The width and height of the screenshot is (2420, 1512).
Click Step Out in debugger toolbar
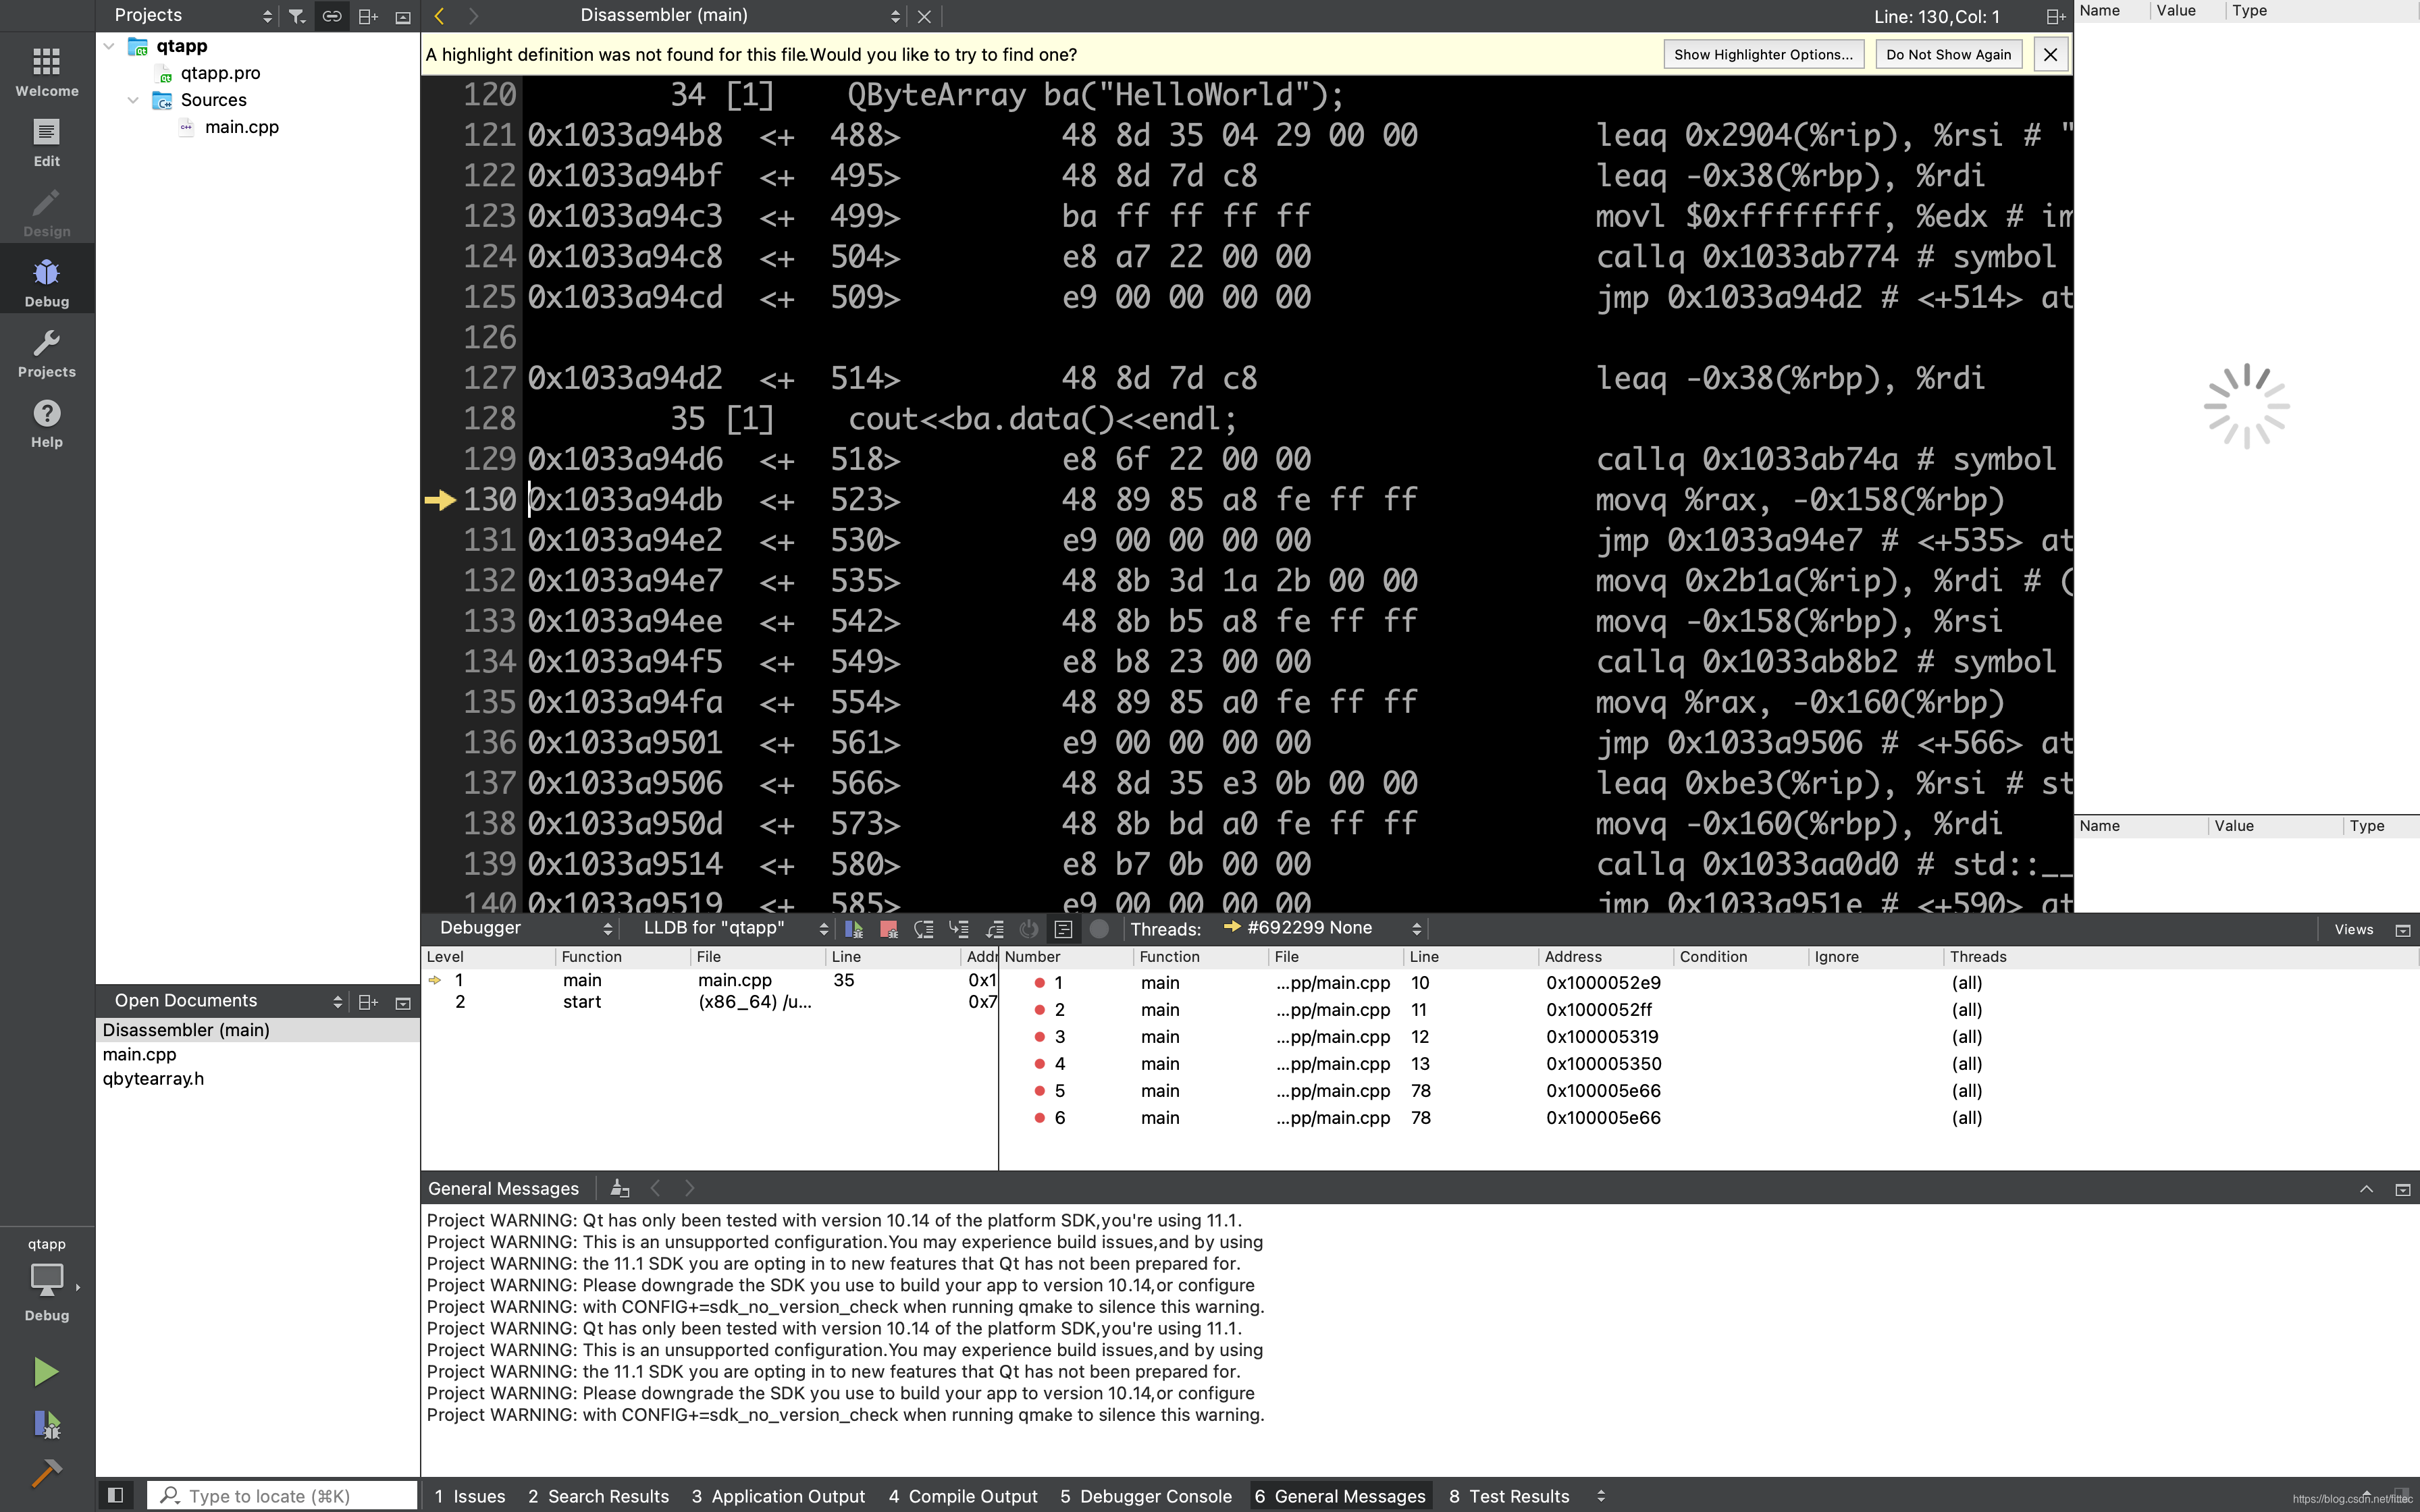pyautogui.click(x=994, y=929)
